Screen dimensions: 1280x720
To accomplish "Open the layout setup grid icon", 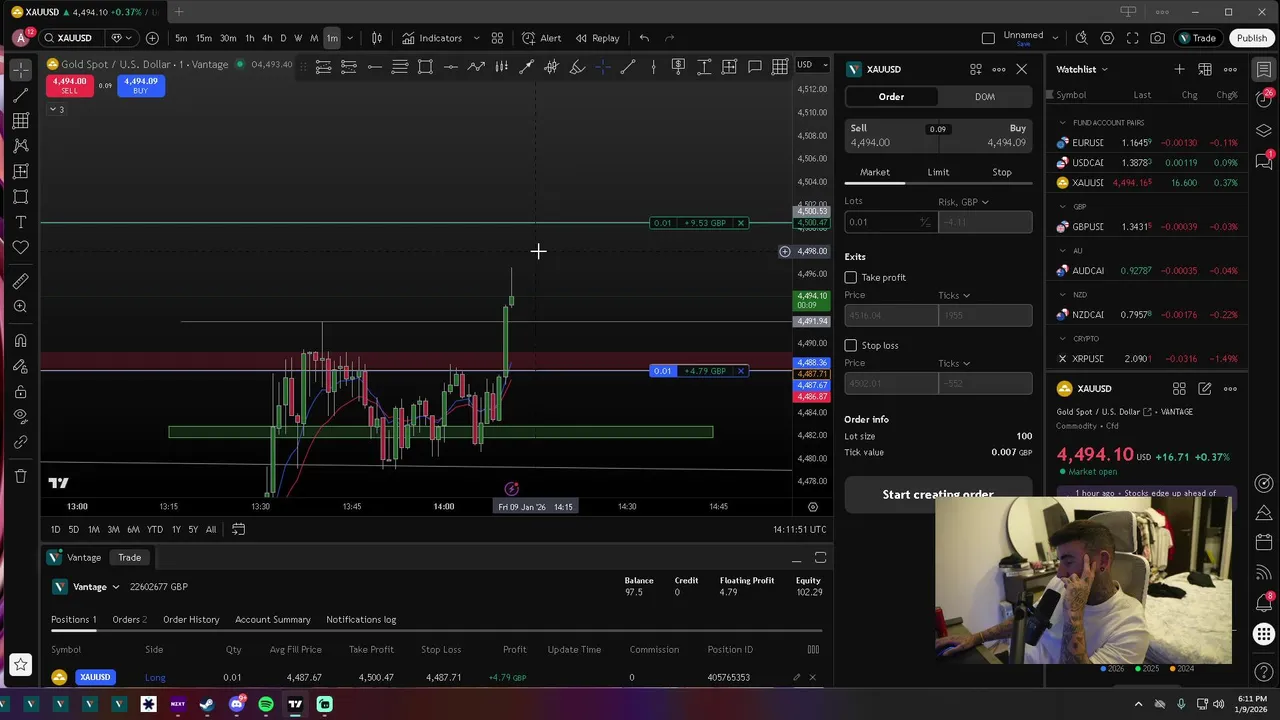I will (x=497, y=38).
